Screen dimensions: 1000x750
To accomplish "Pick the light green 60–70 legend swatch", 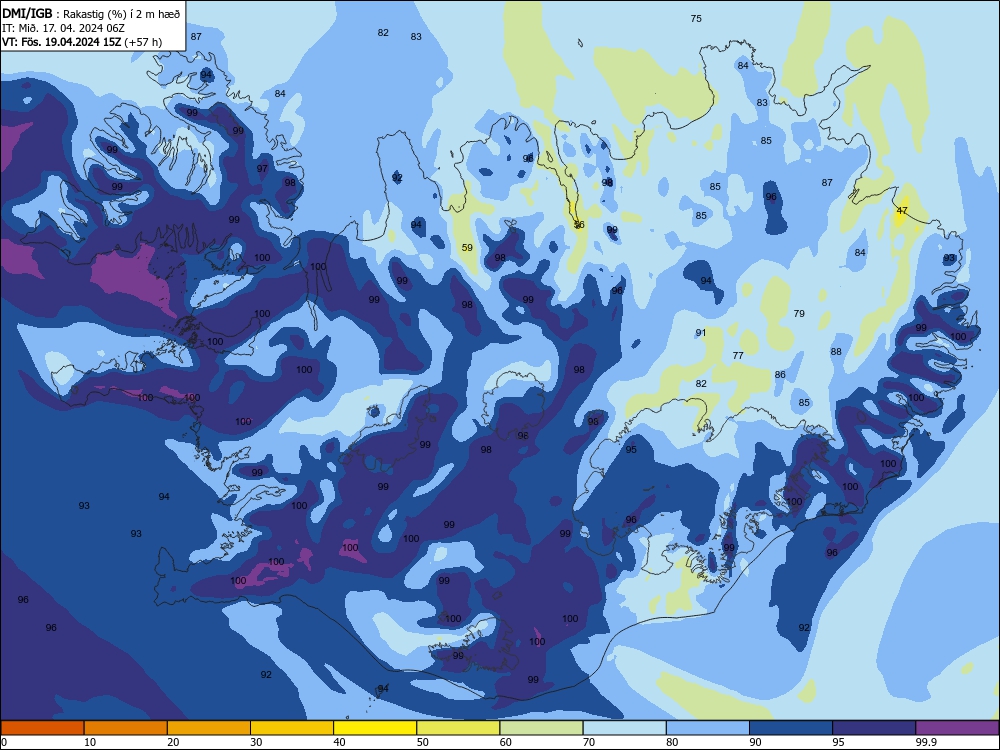I will point(541,728).
